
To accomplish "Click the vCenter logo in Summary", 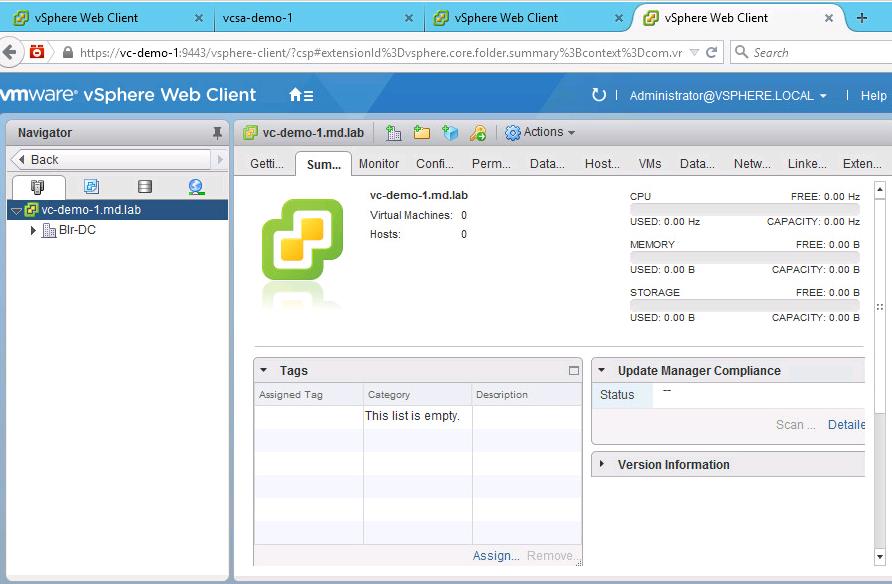I will (302, 239).
